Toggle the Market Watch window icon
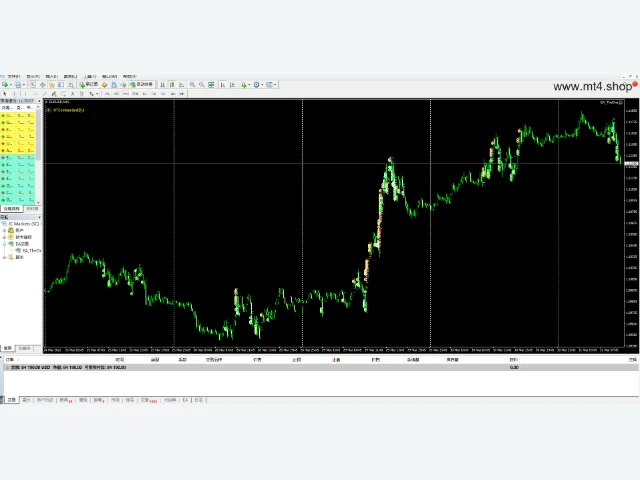This screenshot has width=640, height=480. (x=33, y=84)
